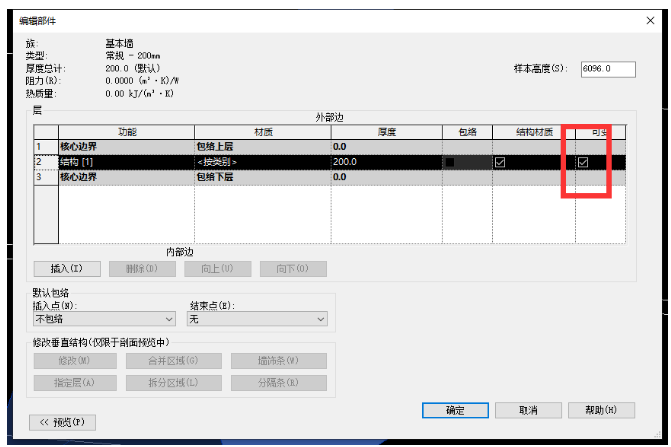The image size is (671, 447).
Task: Toggle the 可变 checkbox in row 2
Action: [583, 162]
